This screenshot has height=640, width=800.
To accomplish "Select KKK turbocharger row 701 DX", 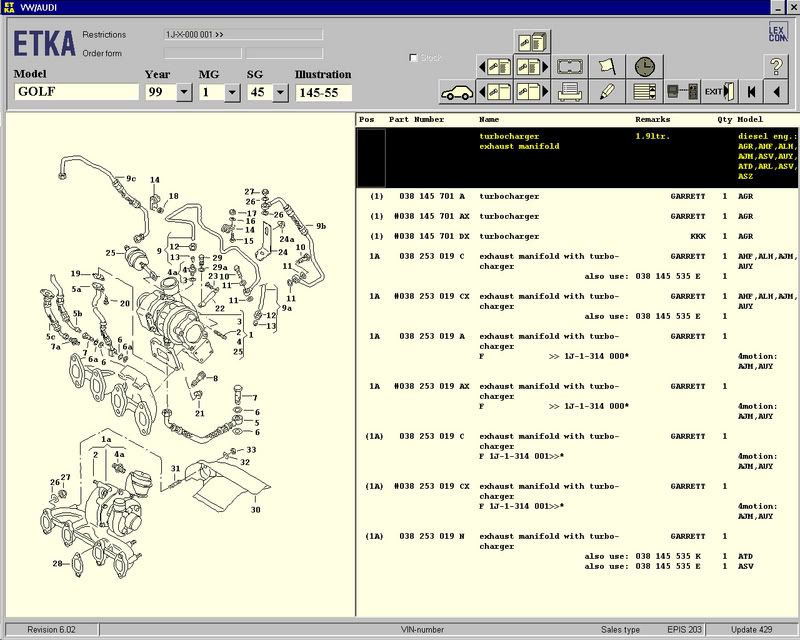I will click(577, 236).
